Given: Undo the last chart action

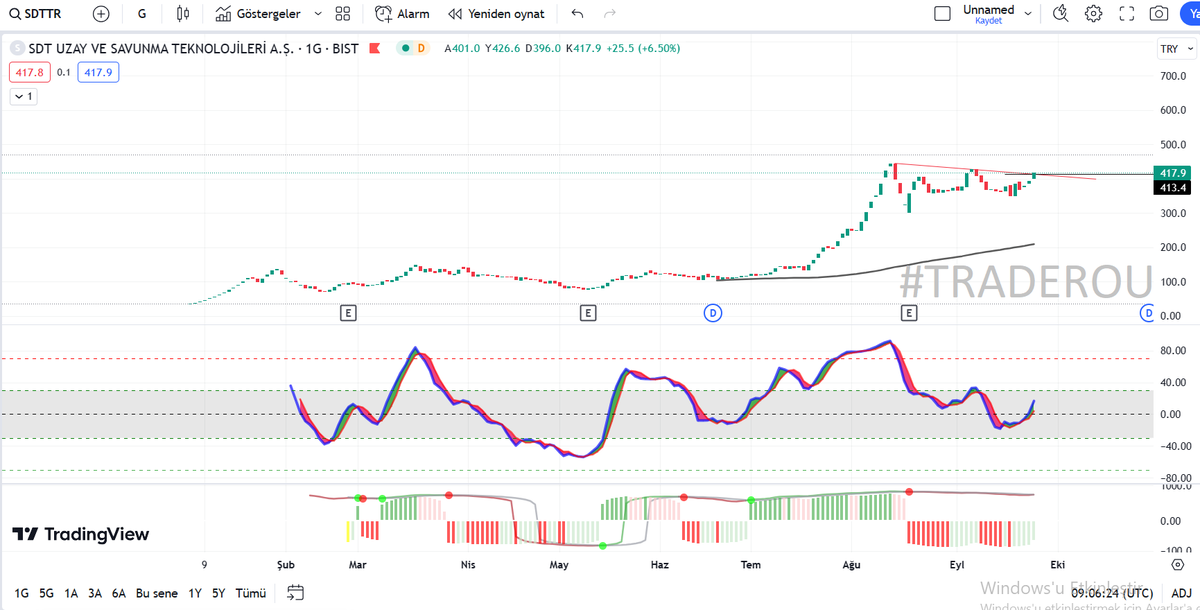Looking at the screenshot, I should coord(577,14).
